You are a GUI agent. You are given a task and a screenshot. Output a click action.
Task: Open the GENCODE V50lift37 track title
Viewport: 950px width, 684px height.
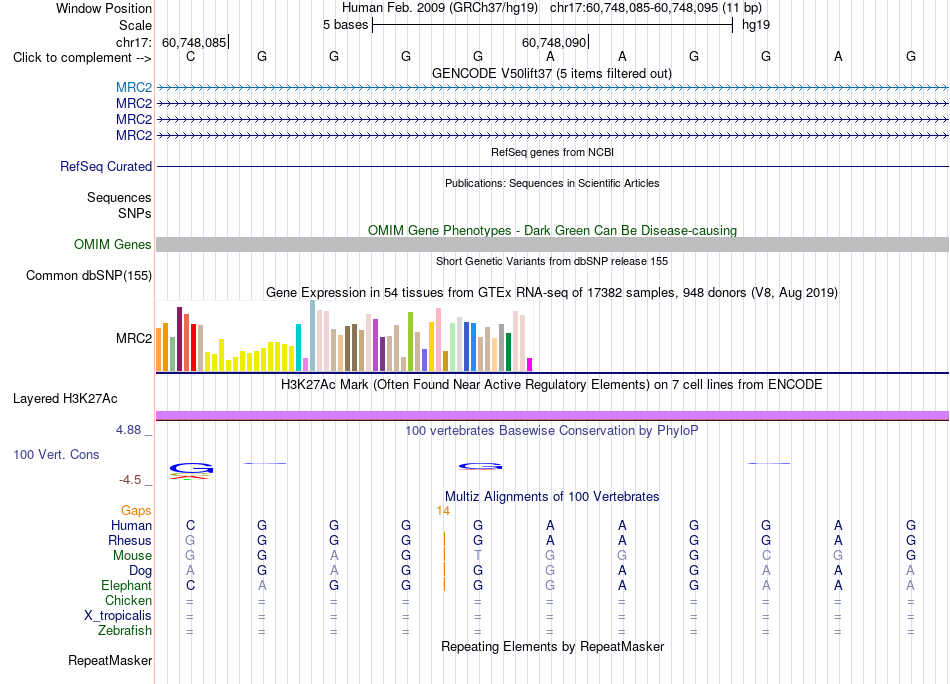552,73
